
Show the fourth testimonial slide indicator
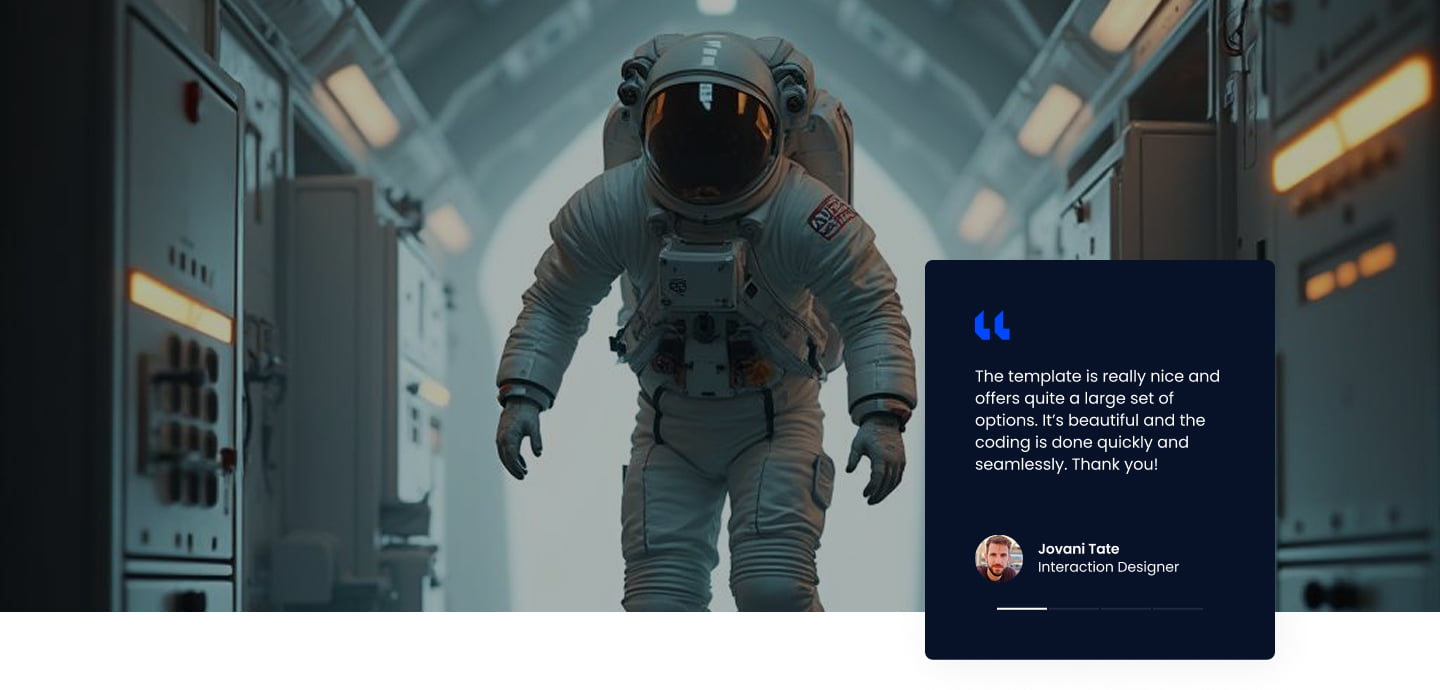pos(1178,608)
